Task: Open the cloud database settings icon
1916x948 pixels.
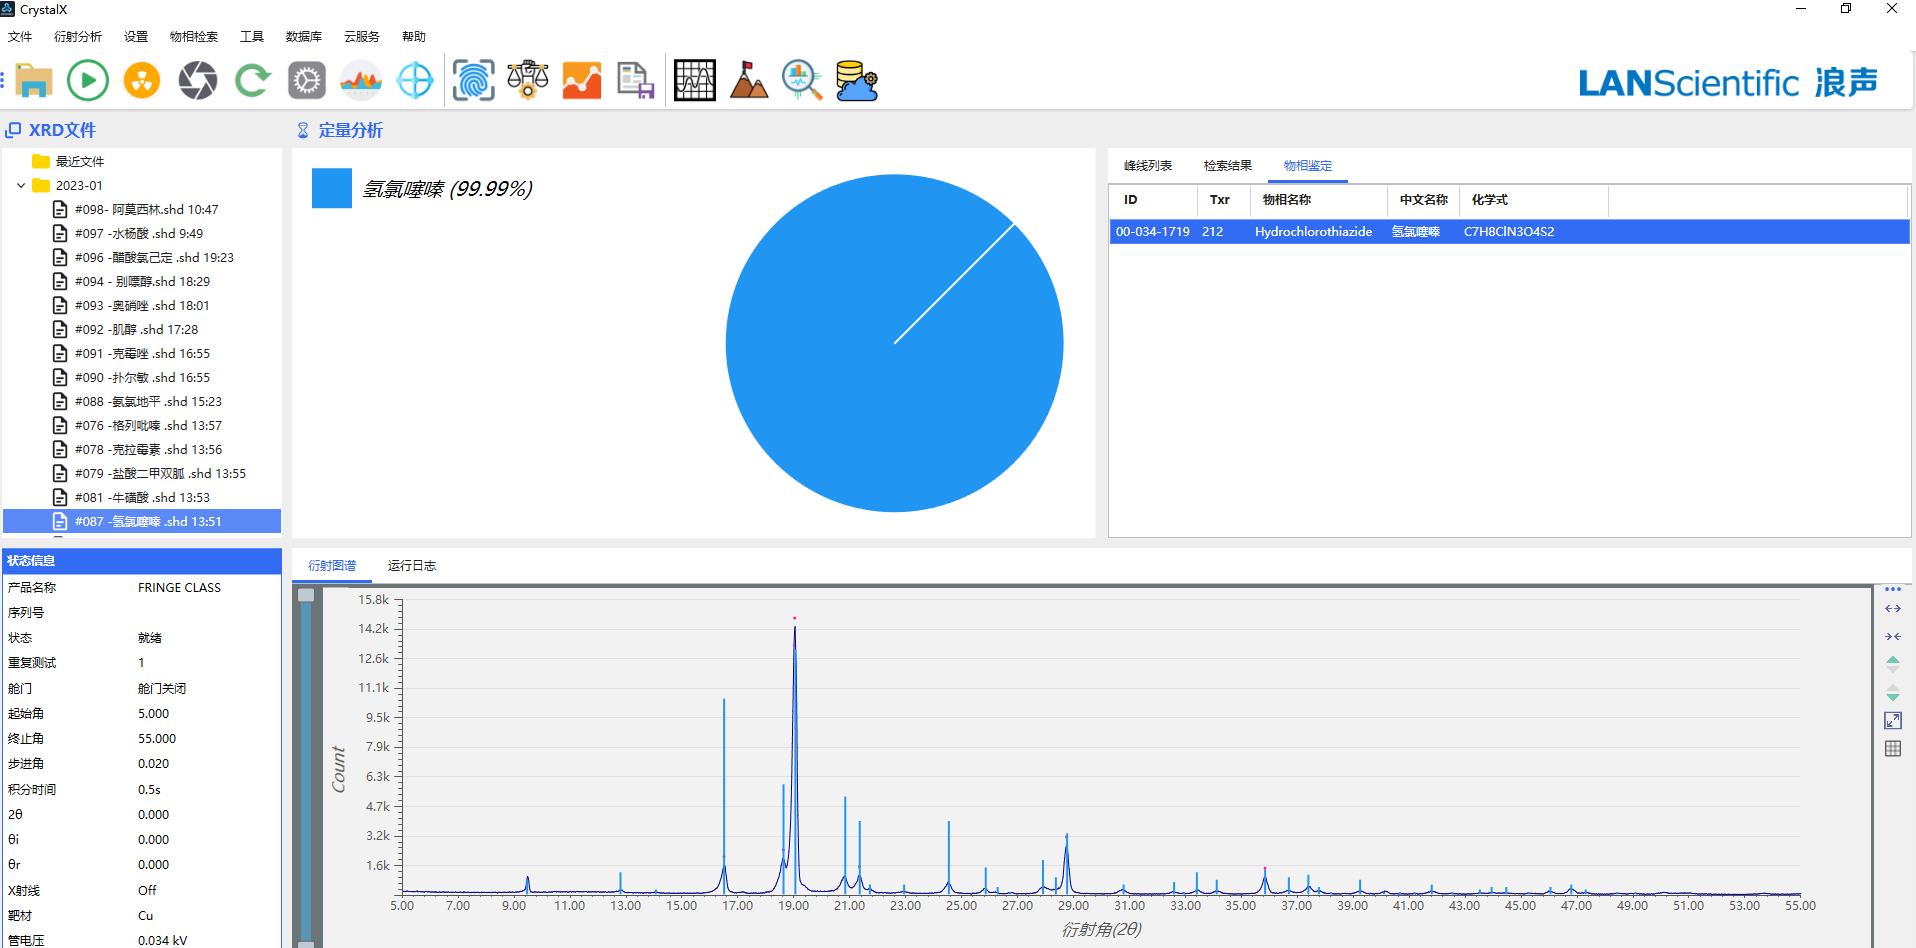Action: click(856, 80)
